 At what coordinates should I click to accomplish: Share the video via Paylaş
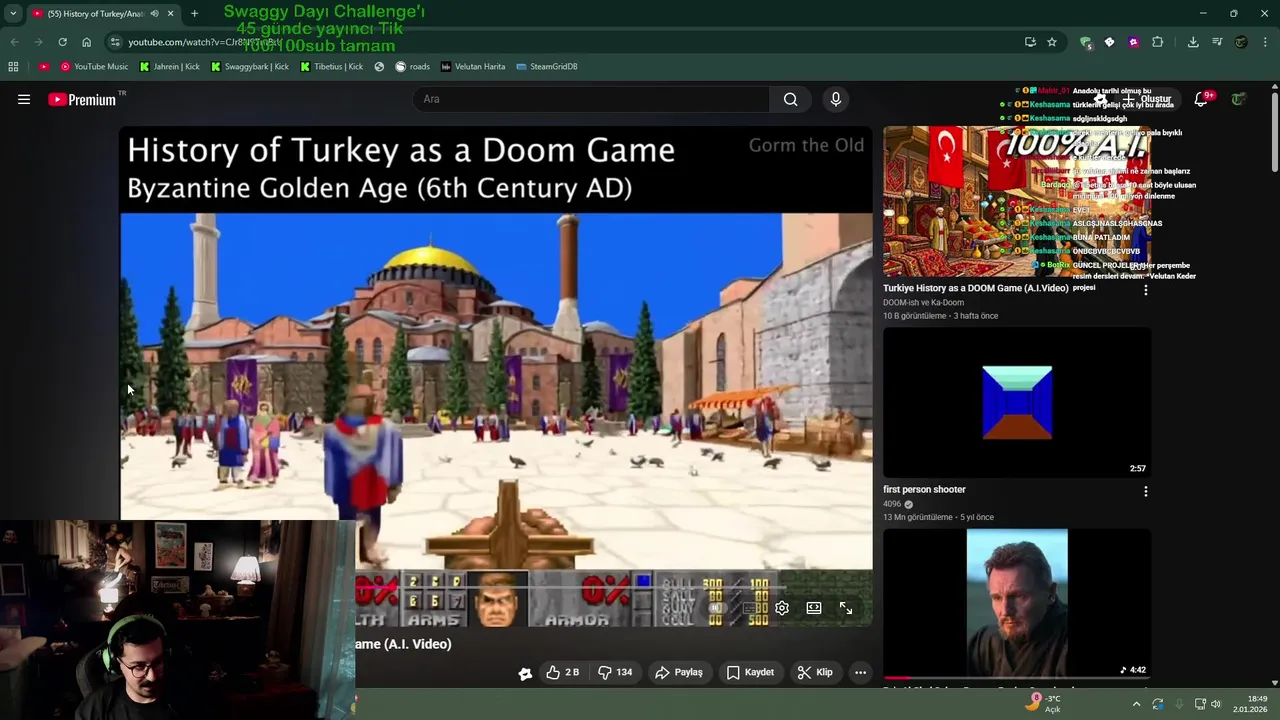pyautogui.click(x=679, y=672)
